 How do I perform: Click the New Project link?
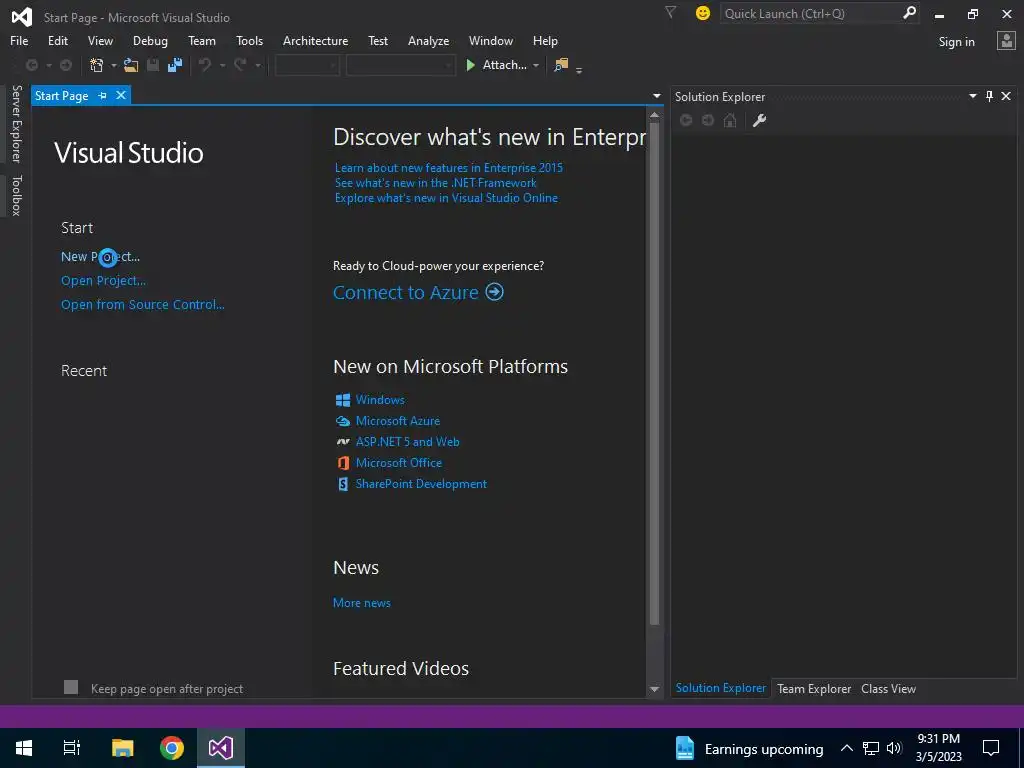(x=100, y=257)
